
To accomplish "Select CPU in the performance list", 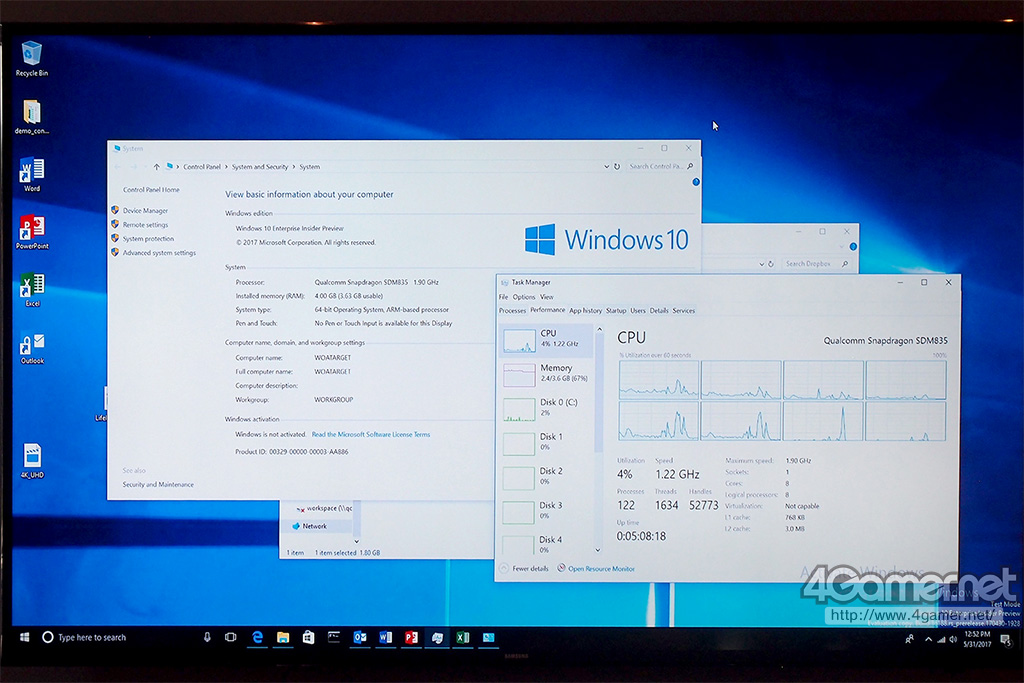I will click(x=547, y=340).
